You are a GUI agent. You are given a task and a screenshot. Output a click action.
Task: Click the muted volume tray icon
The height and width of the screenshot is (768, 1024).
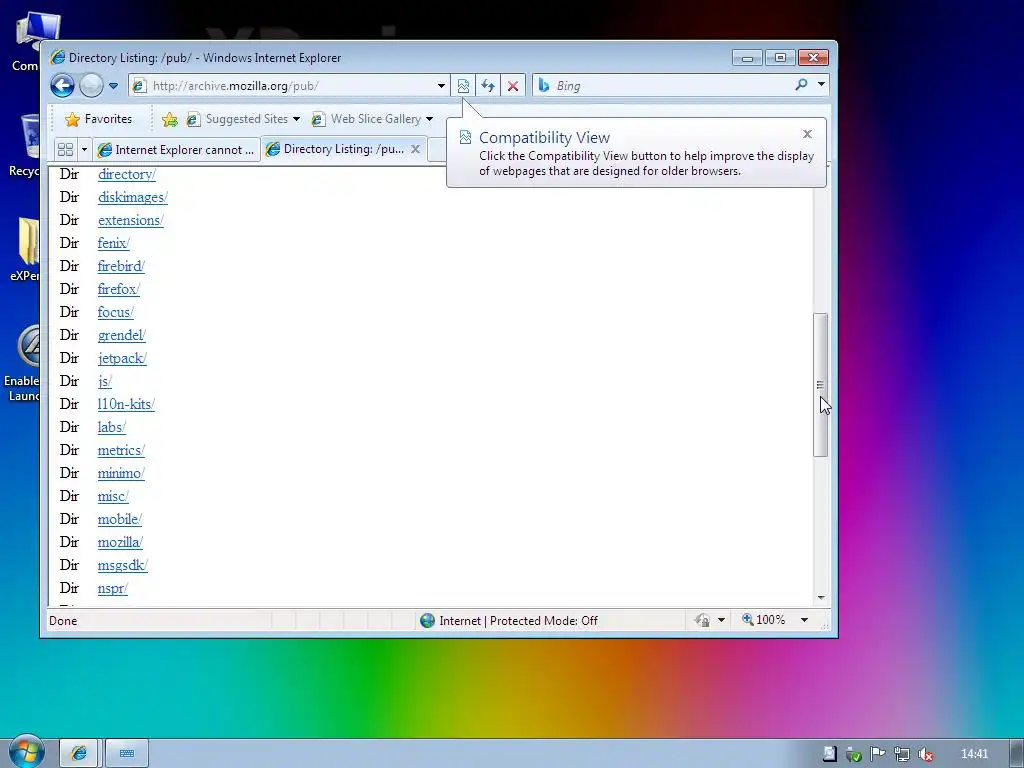coord(925,754)
